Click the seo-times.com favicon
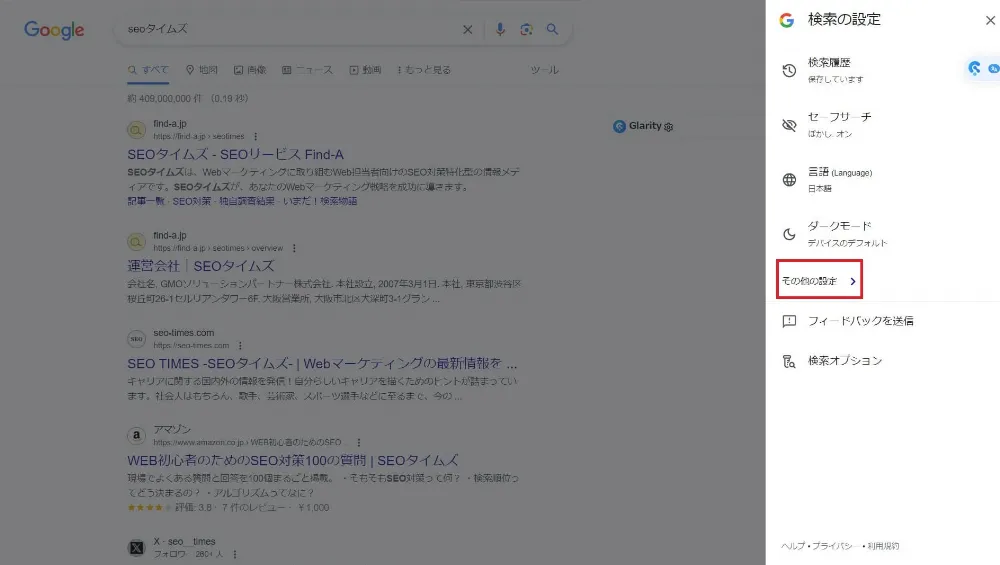 136,339
